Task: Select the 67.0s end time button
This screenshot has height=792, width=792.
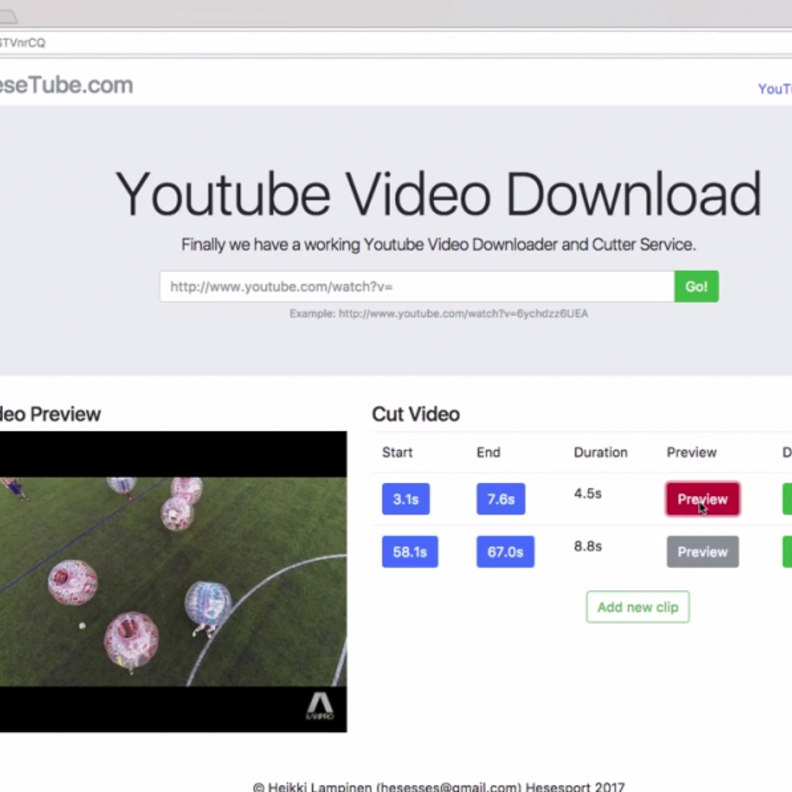Action: pos(505,552)
